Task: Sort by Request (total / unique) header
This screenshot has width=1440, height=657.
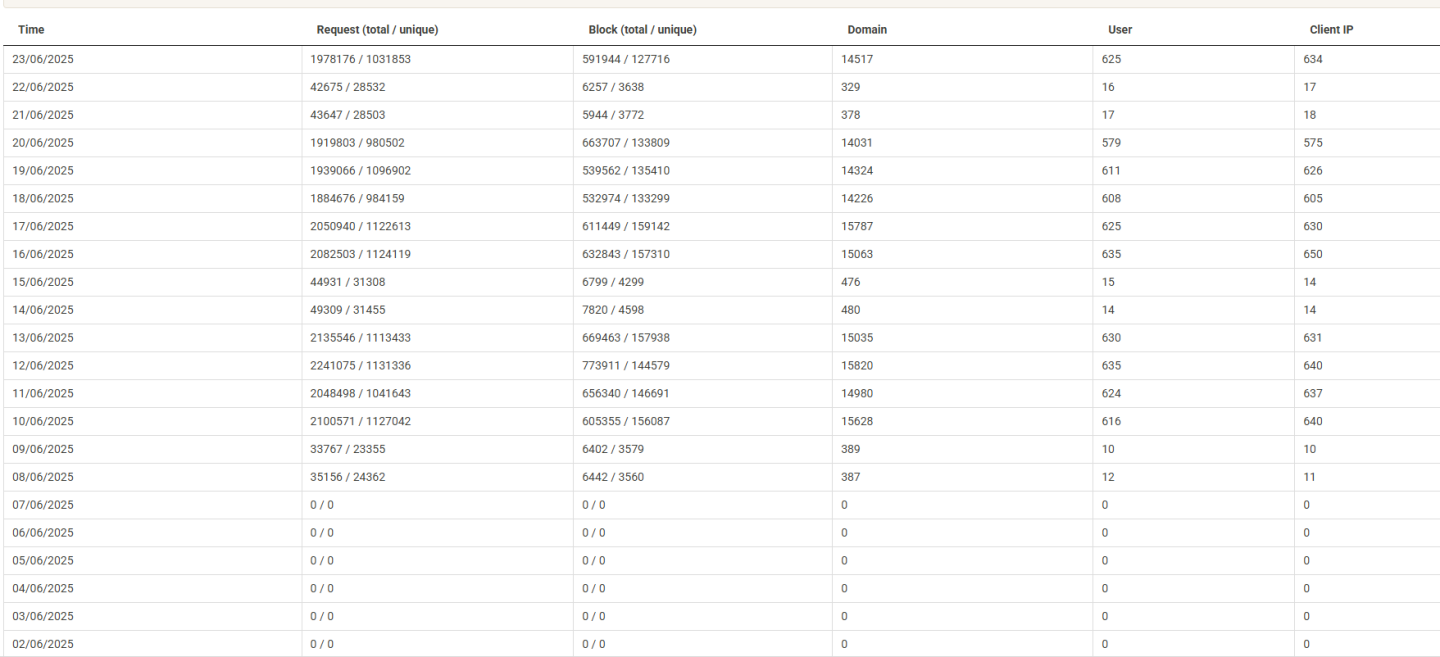Action: (x=377, y=30)
